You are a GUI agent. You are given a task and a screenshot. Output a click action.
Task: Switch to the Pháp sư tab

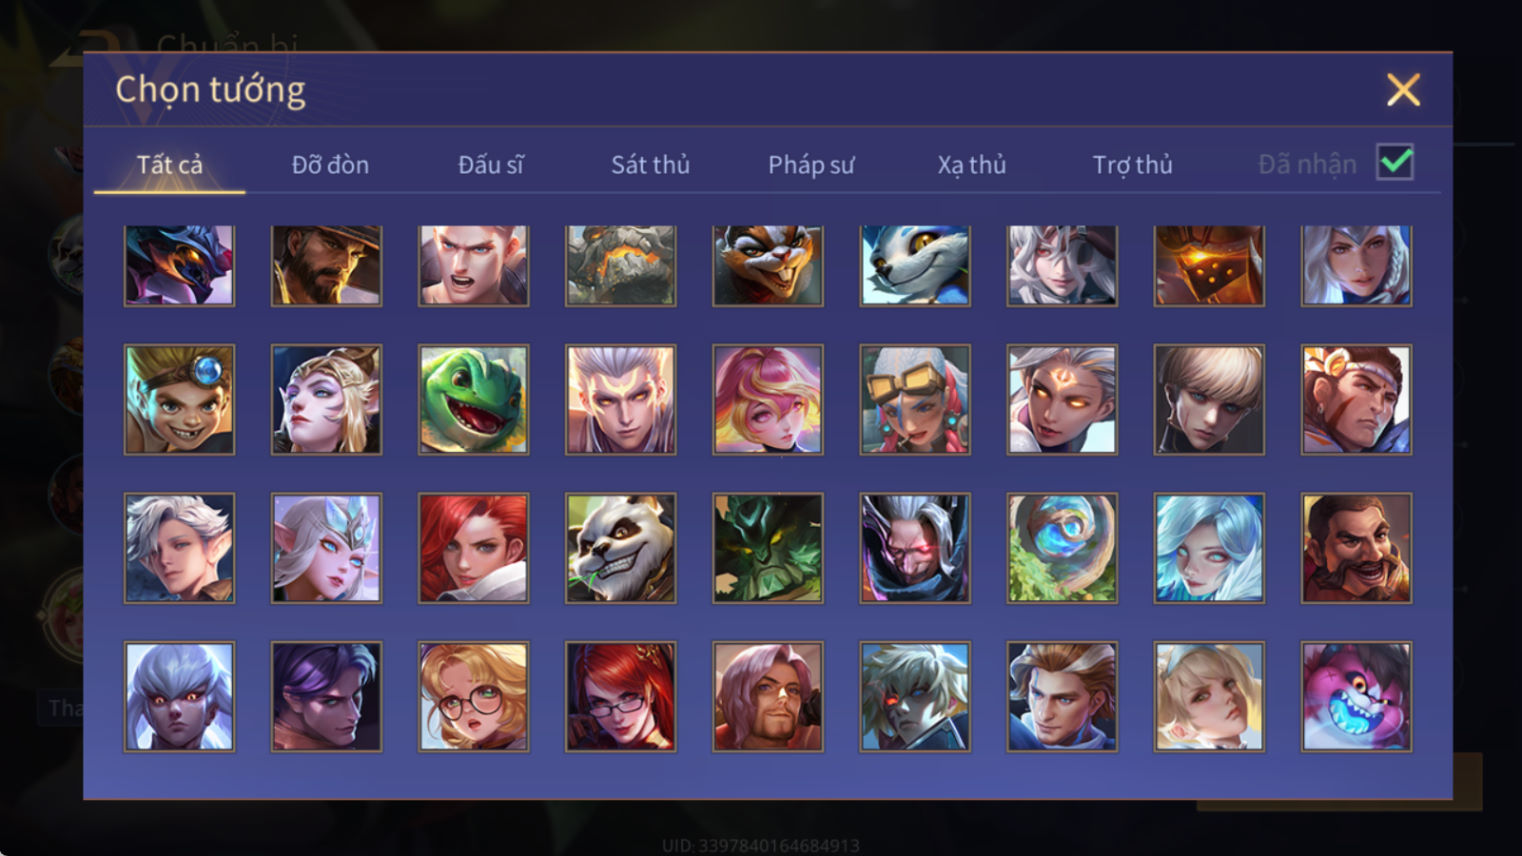click(x=811, y=165)
